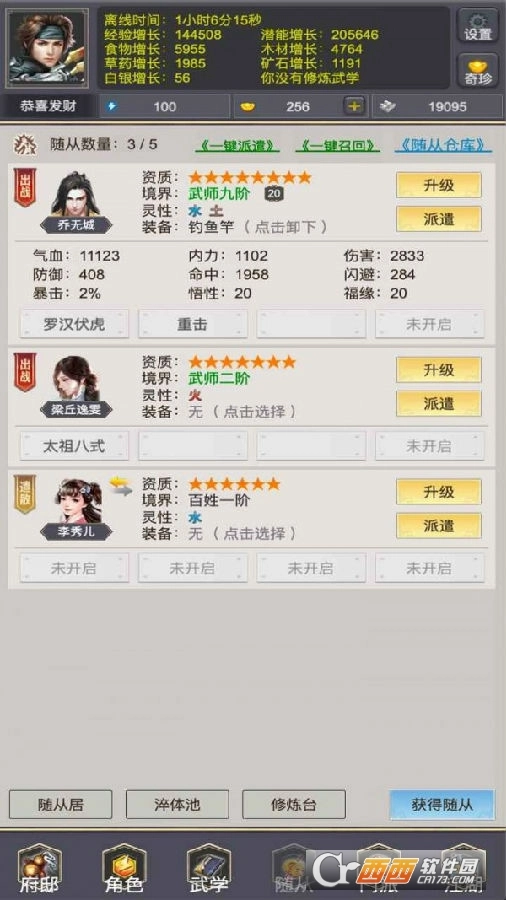This screenshot has width=506, height=900.
Task: Toggle the 逃敌 badge on 李秀儿
Action: coord(25,494)
